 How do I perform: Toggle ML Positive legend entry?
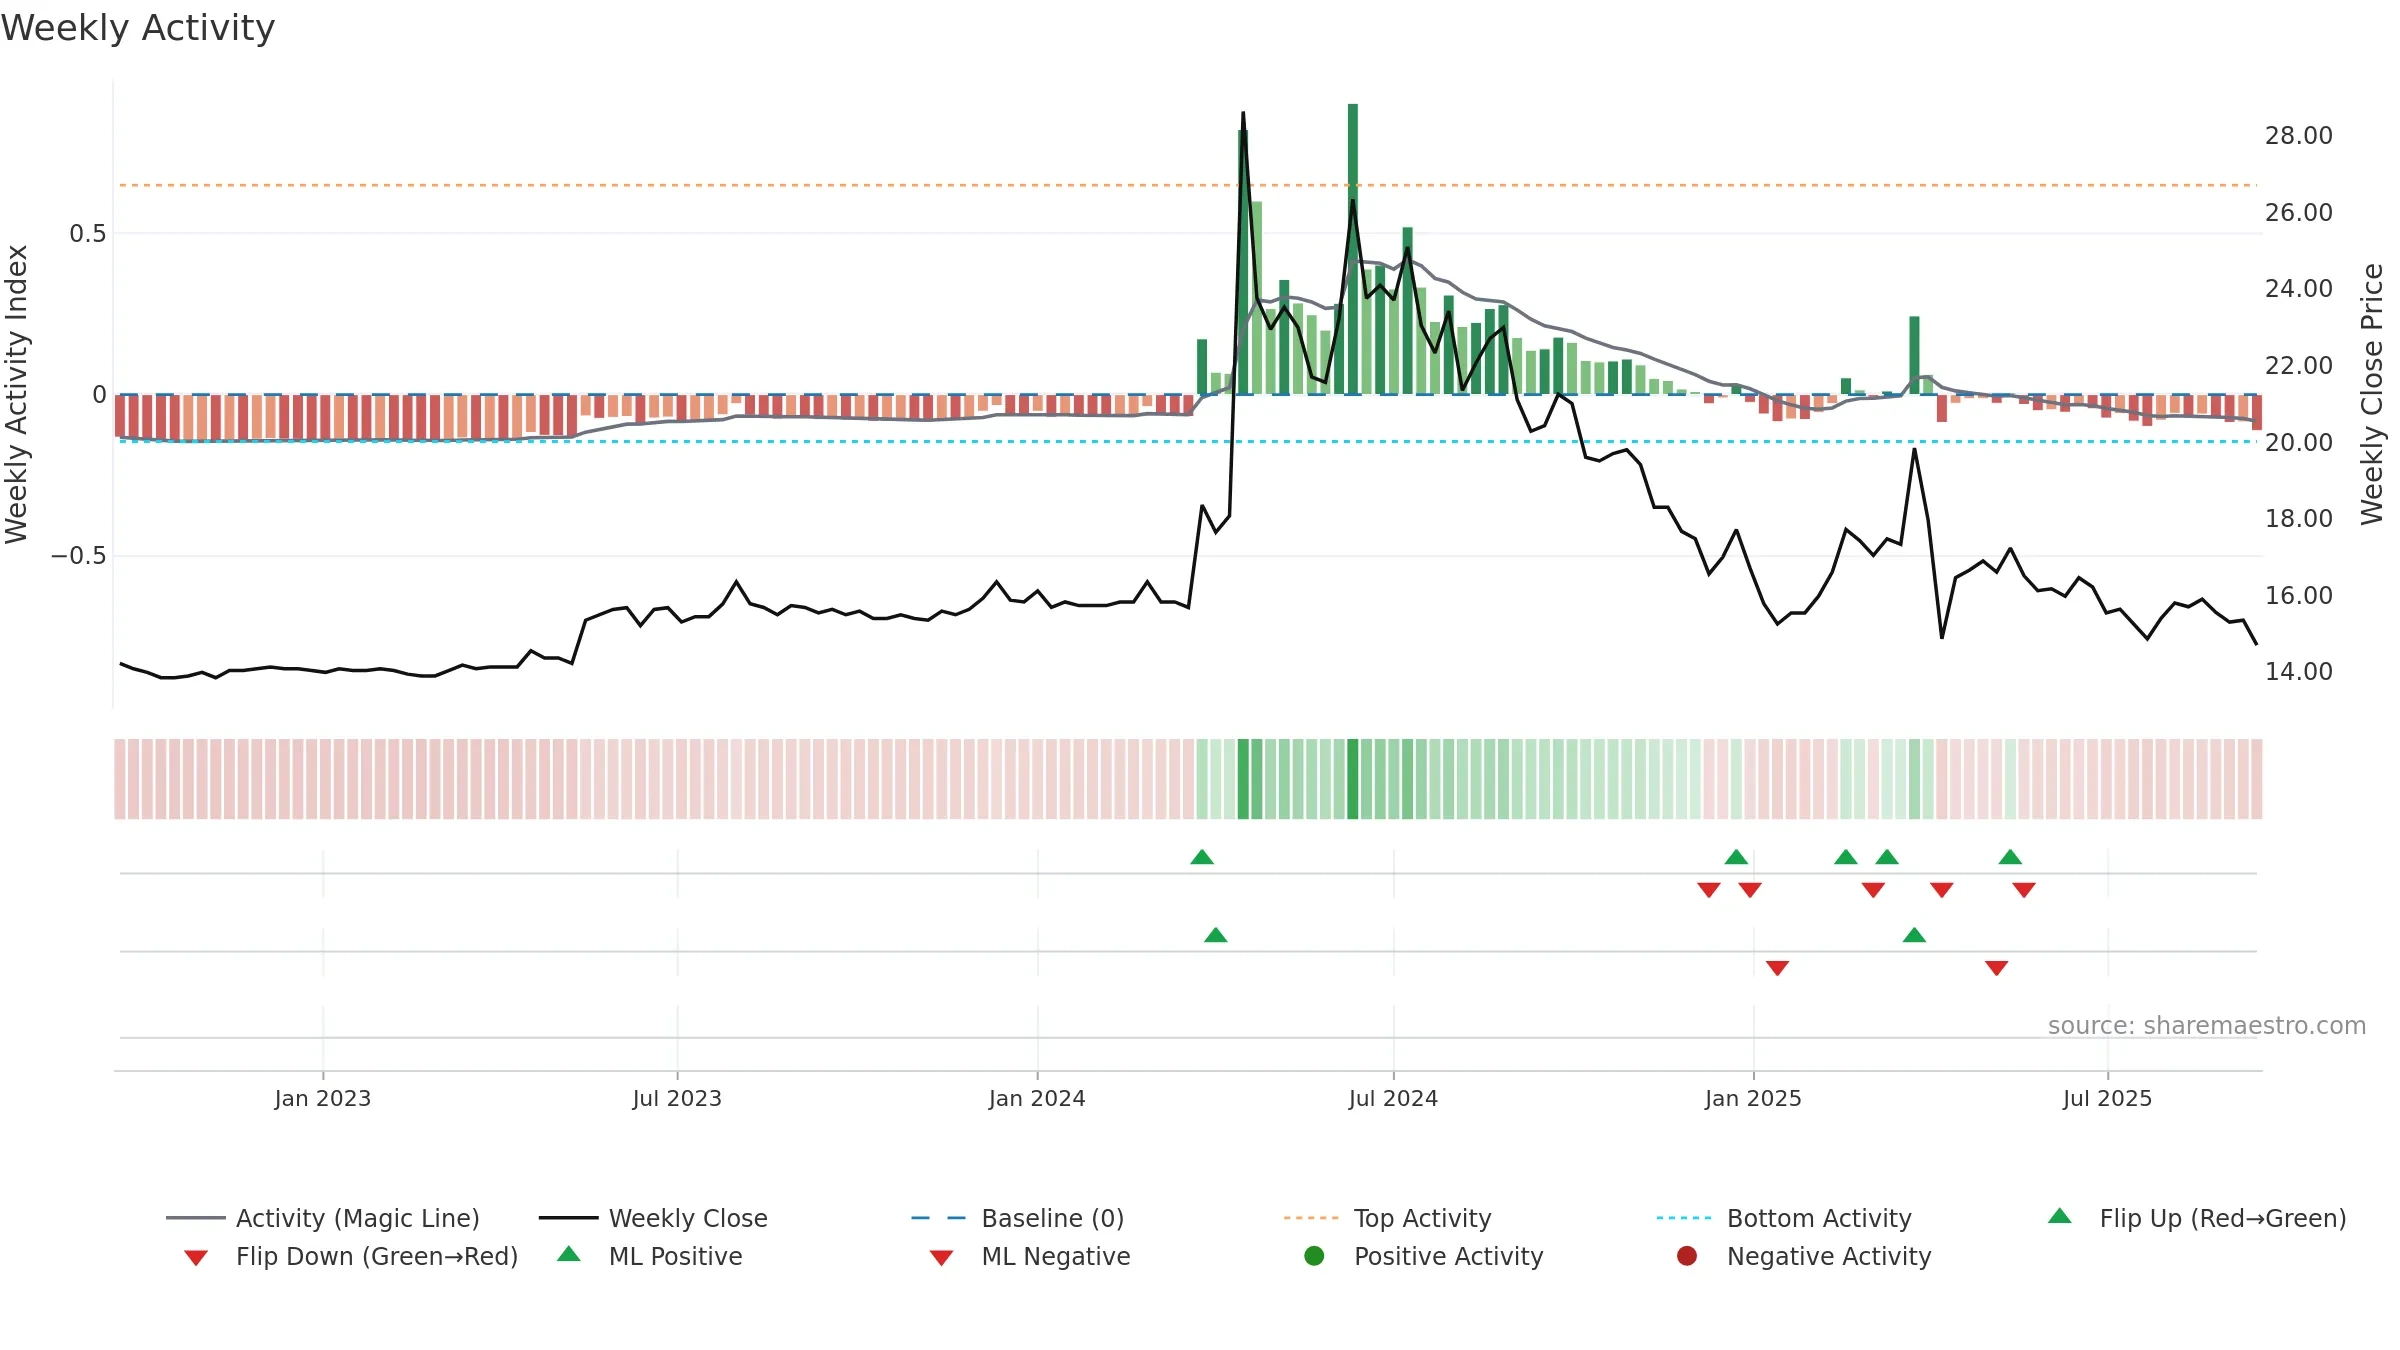[650, 1256]
